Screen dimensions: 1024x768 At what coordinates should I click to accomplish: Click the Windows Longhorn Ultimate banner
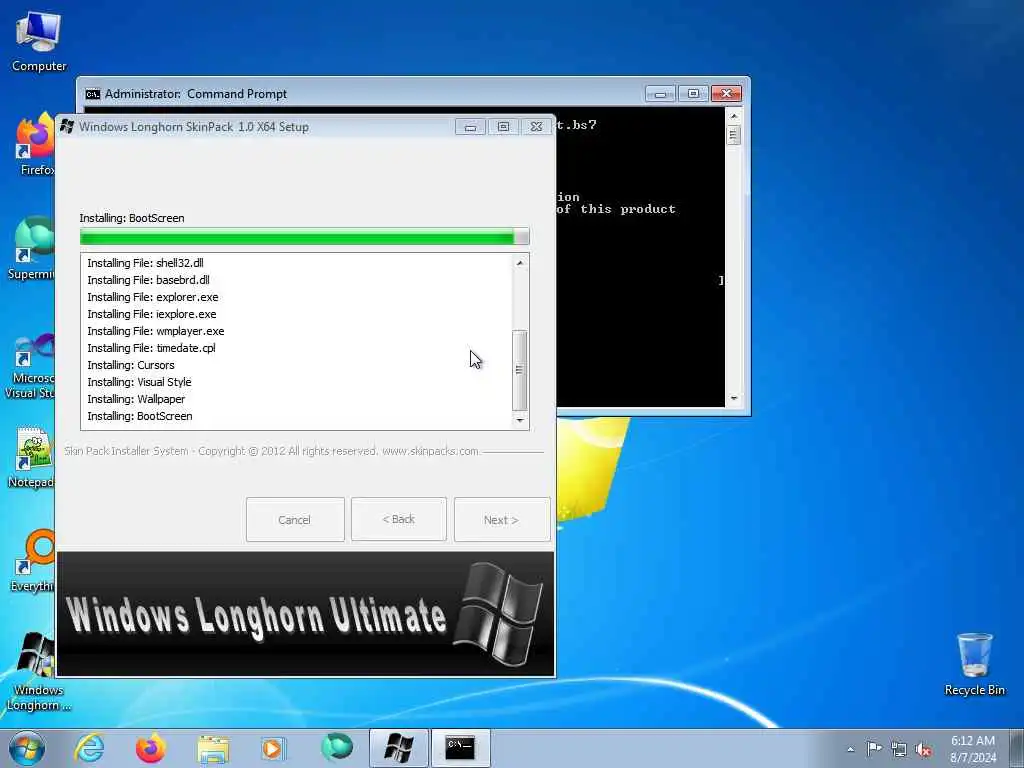coord(306,614)
